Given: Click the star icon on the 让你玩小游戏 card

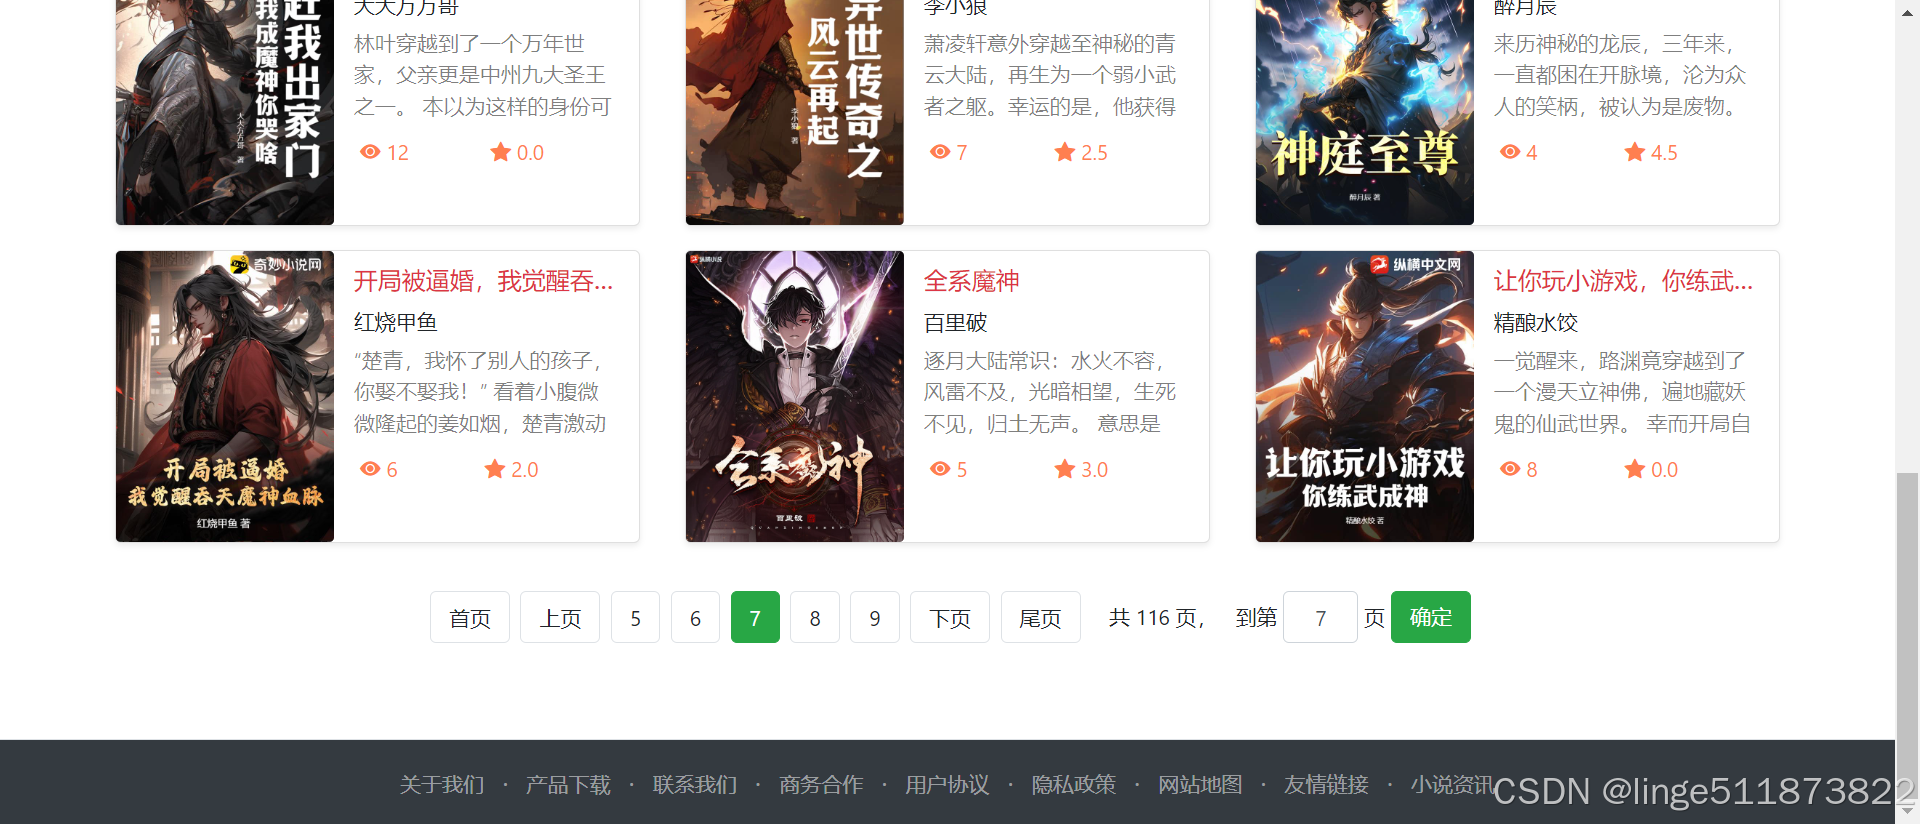Looking at the screenshot, I should click(x=1635, y=469).
